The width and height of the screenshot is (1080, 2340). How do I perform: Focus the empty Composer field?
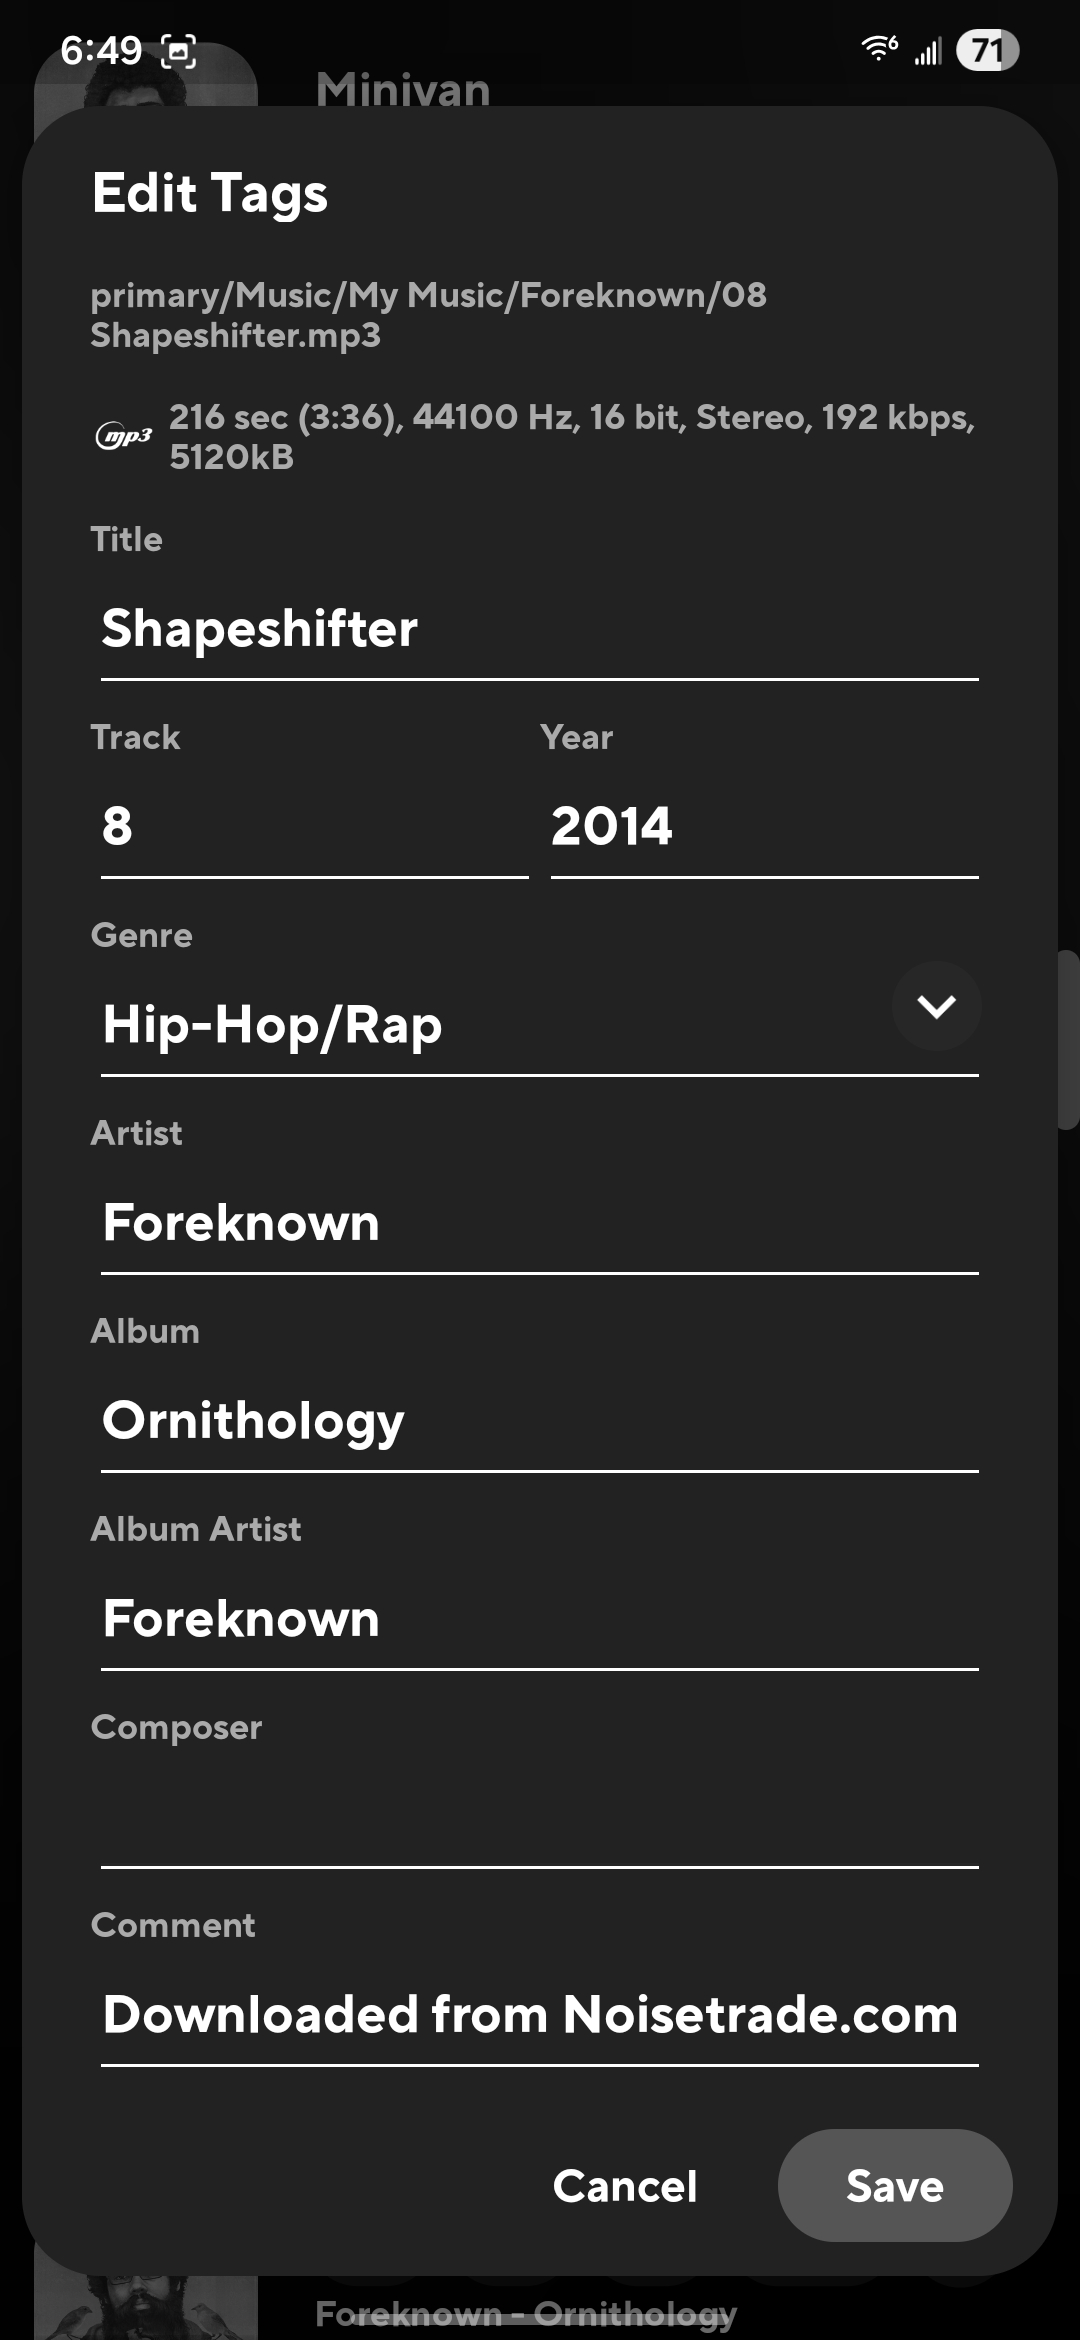pos(538,1818)
